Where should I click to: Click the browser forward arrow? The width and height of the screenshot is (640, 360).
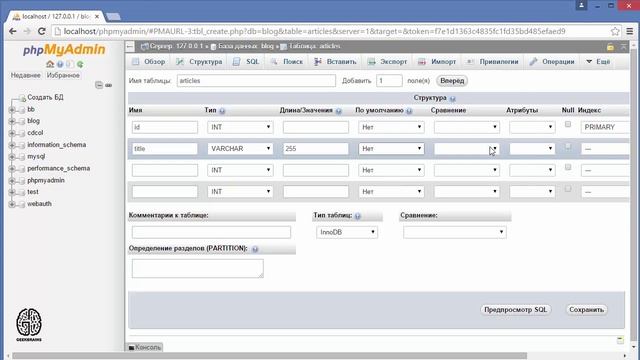coord(27,31)
